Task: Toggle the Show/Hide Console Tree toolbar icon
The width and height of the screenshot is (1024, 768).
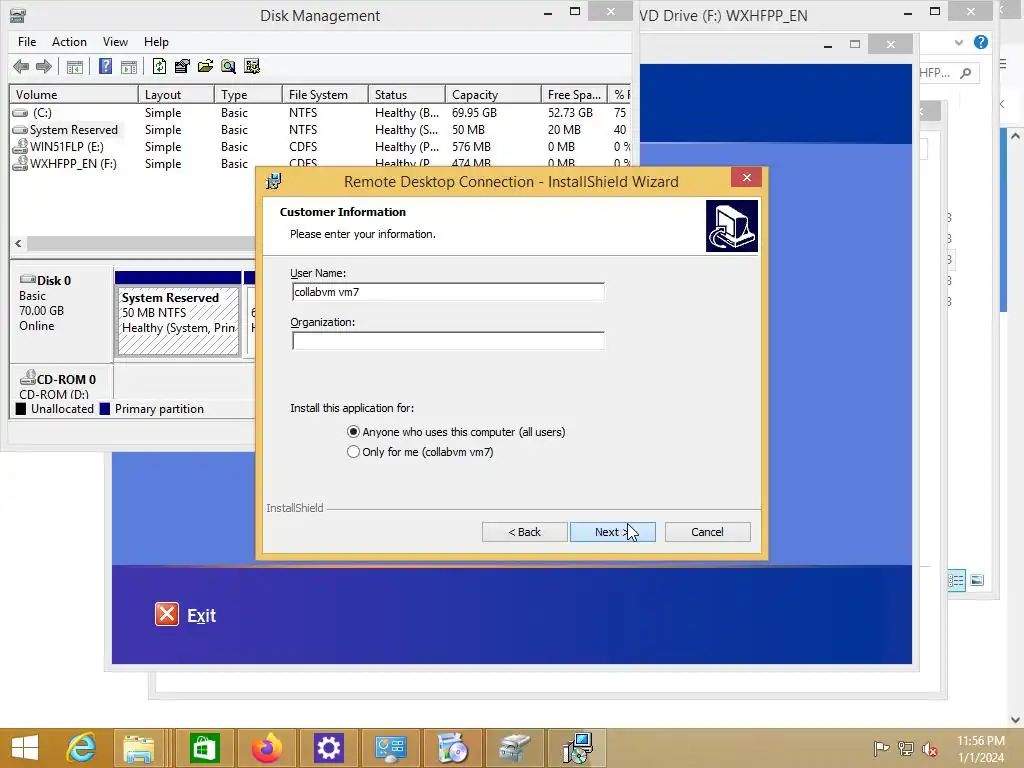Action: [x=74, y=66]
